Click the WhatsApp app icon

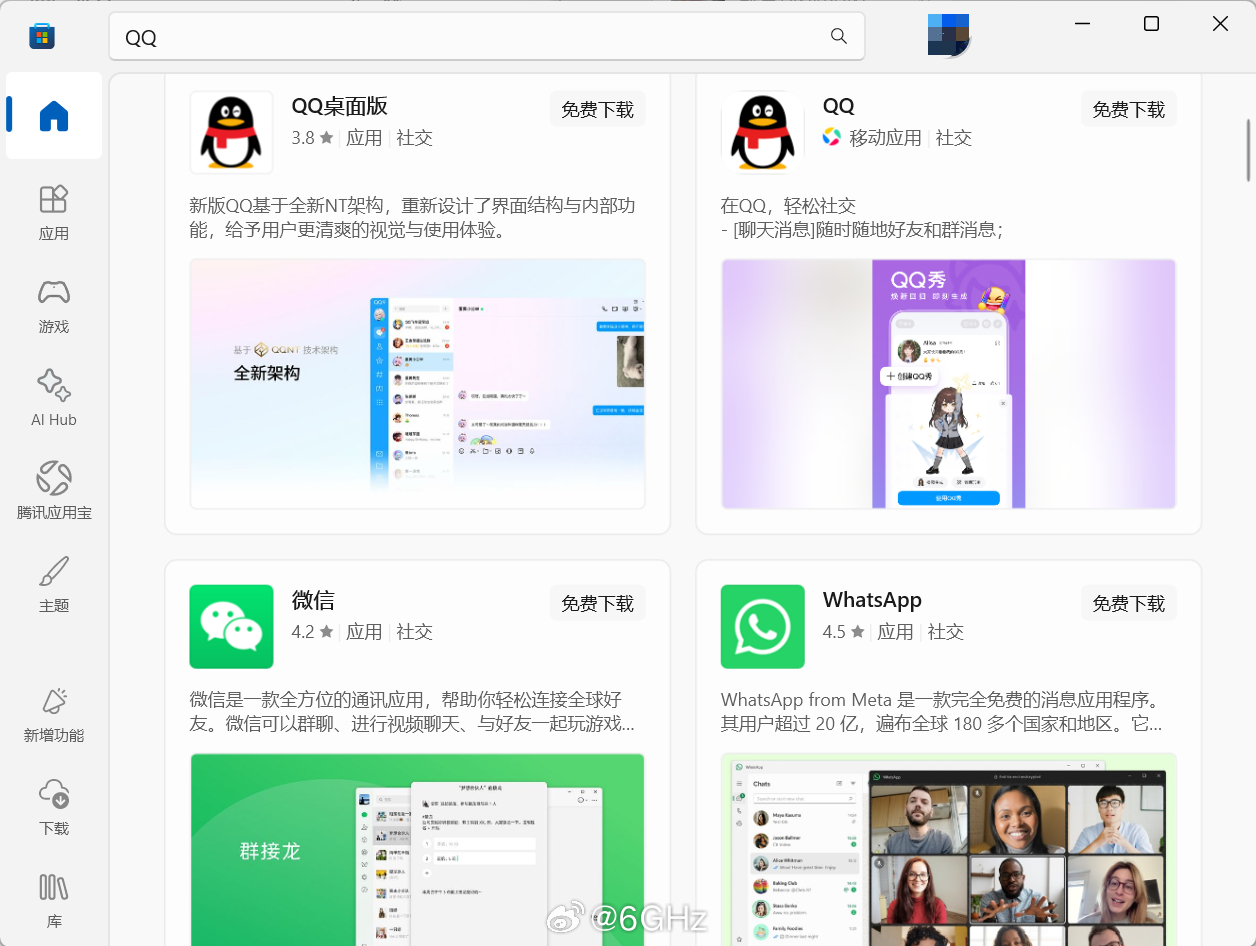[x=762, y=626]
